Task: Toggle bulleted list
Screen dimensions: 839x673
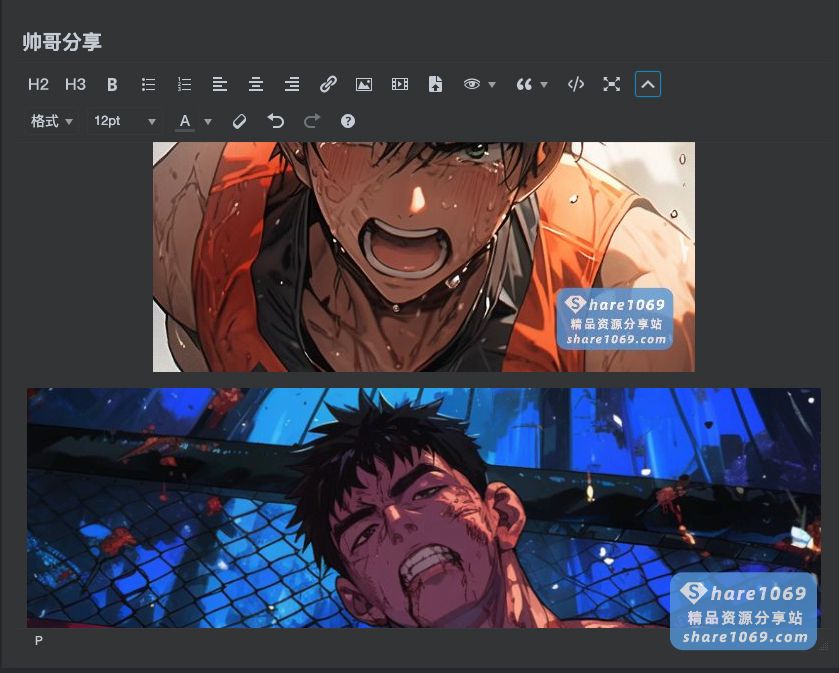Action: tap(148, 85)
